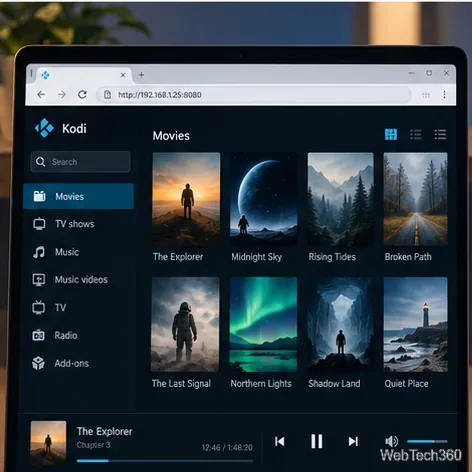472x472 pixels.
Task: Open the Broken Path poster
Action: pos(415,199)
